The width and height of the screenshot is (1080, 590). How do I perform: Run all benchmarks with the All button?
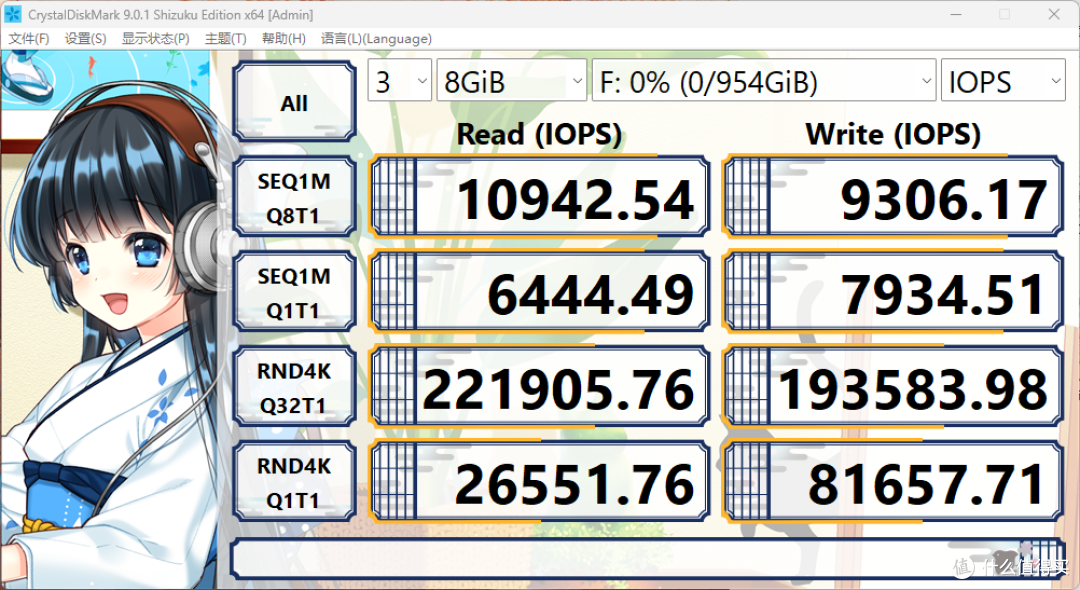coord(294,102)
